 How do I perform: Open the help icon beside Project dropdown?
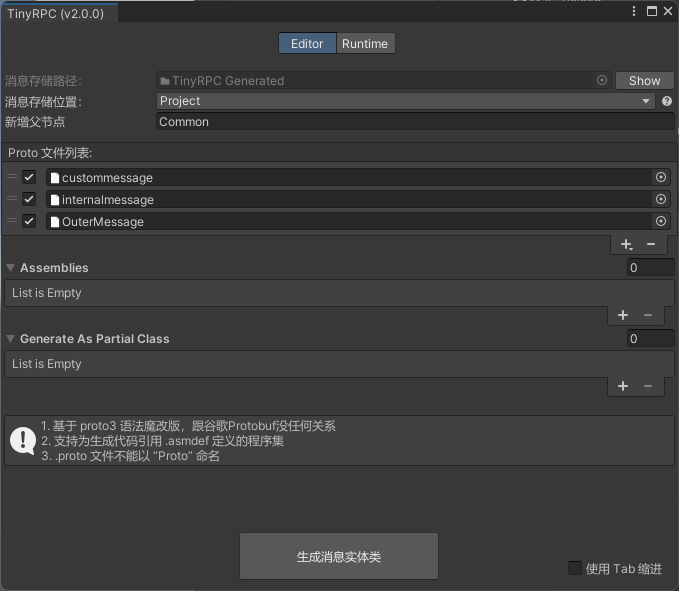[x=667, y=101]
